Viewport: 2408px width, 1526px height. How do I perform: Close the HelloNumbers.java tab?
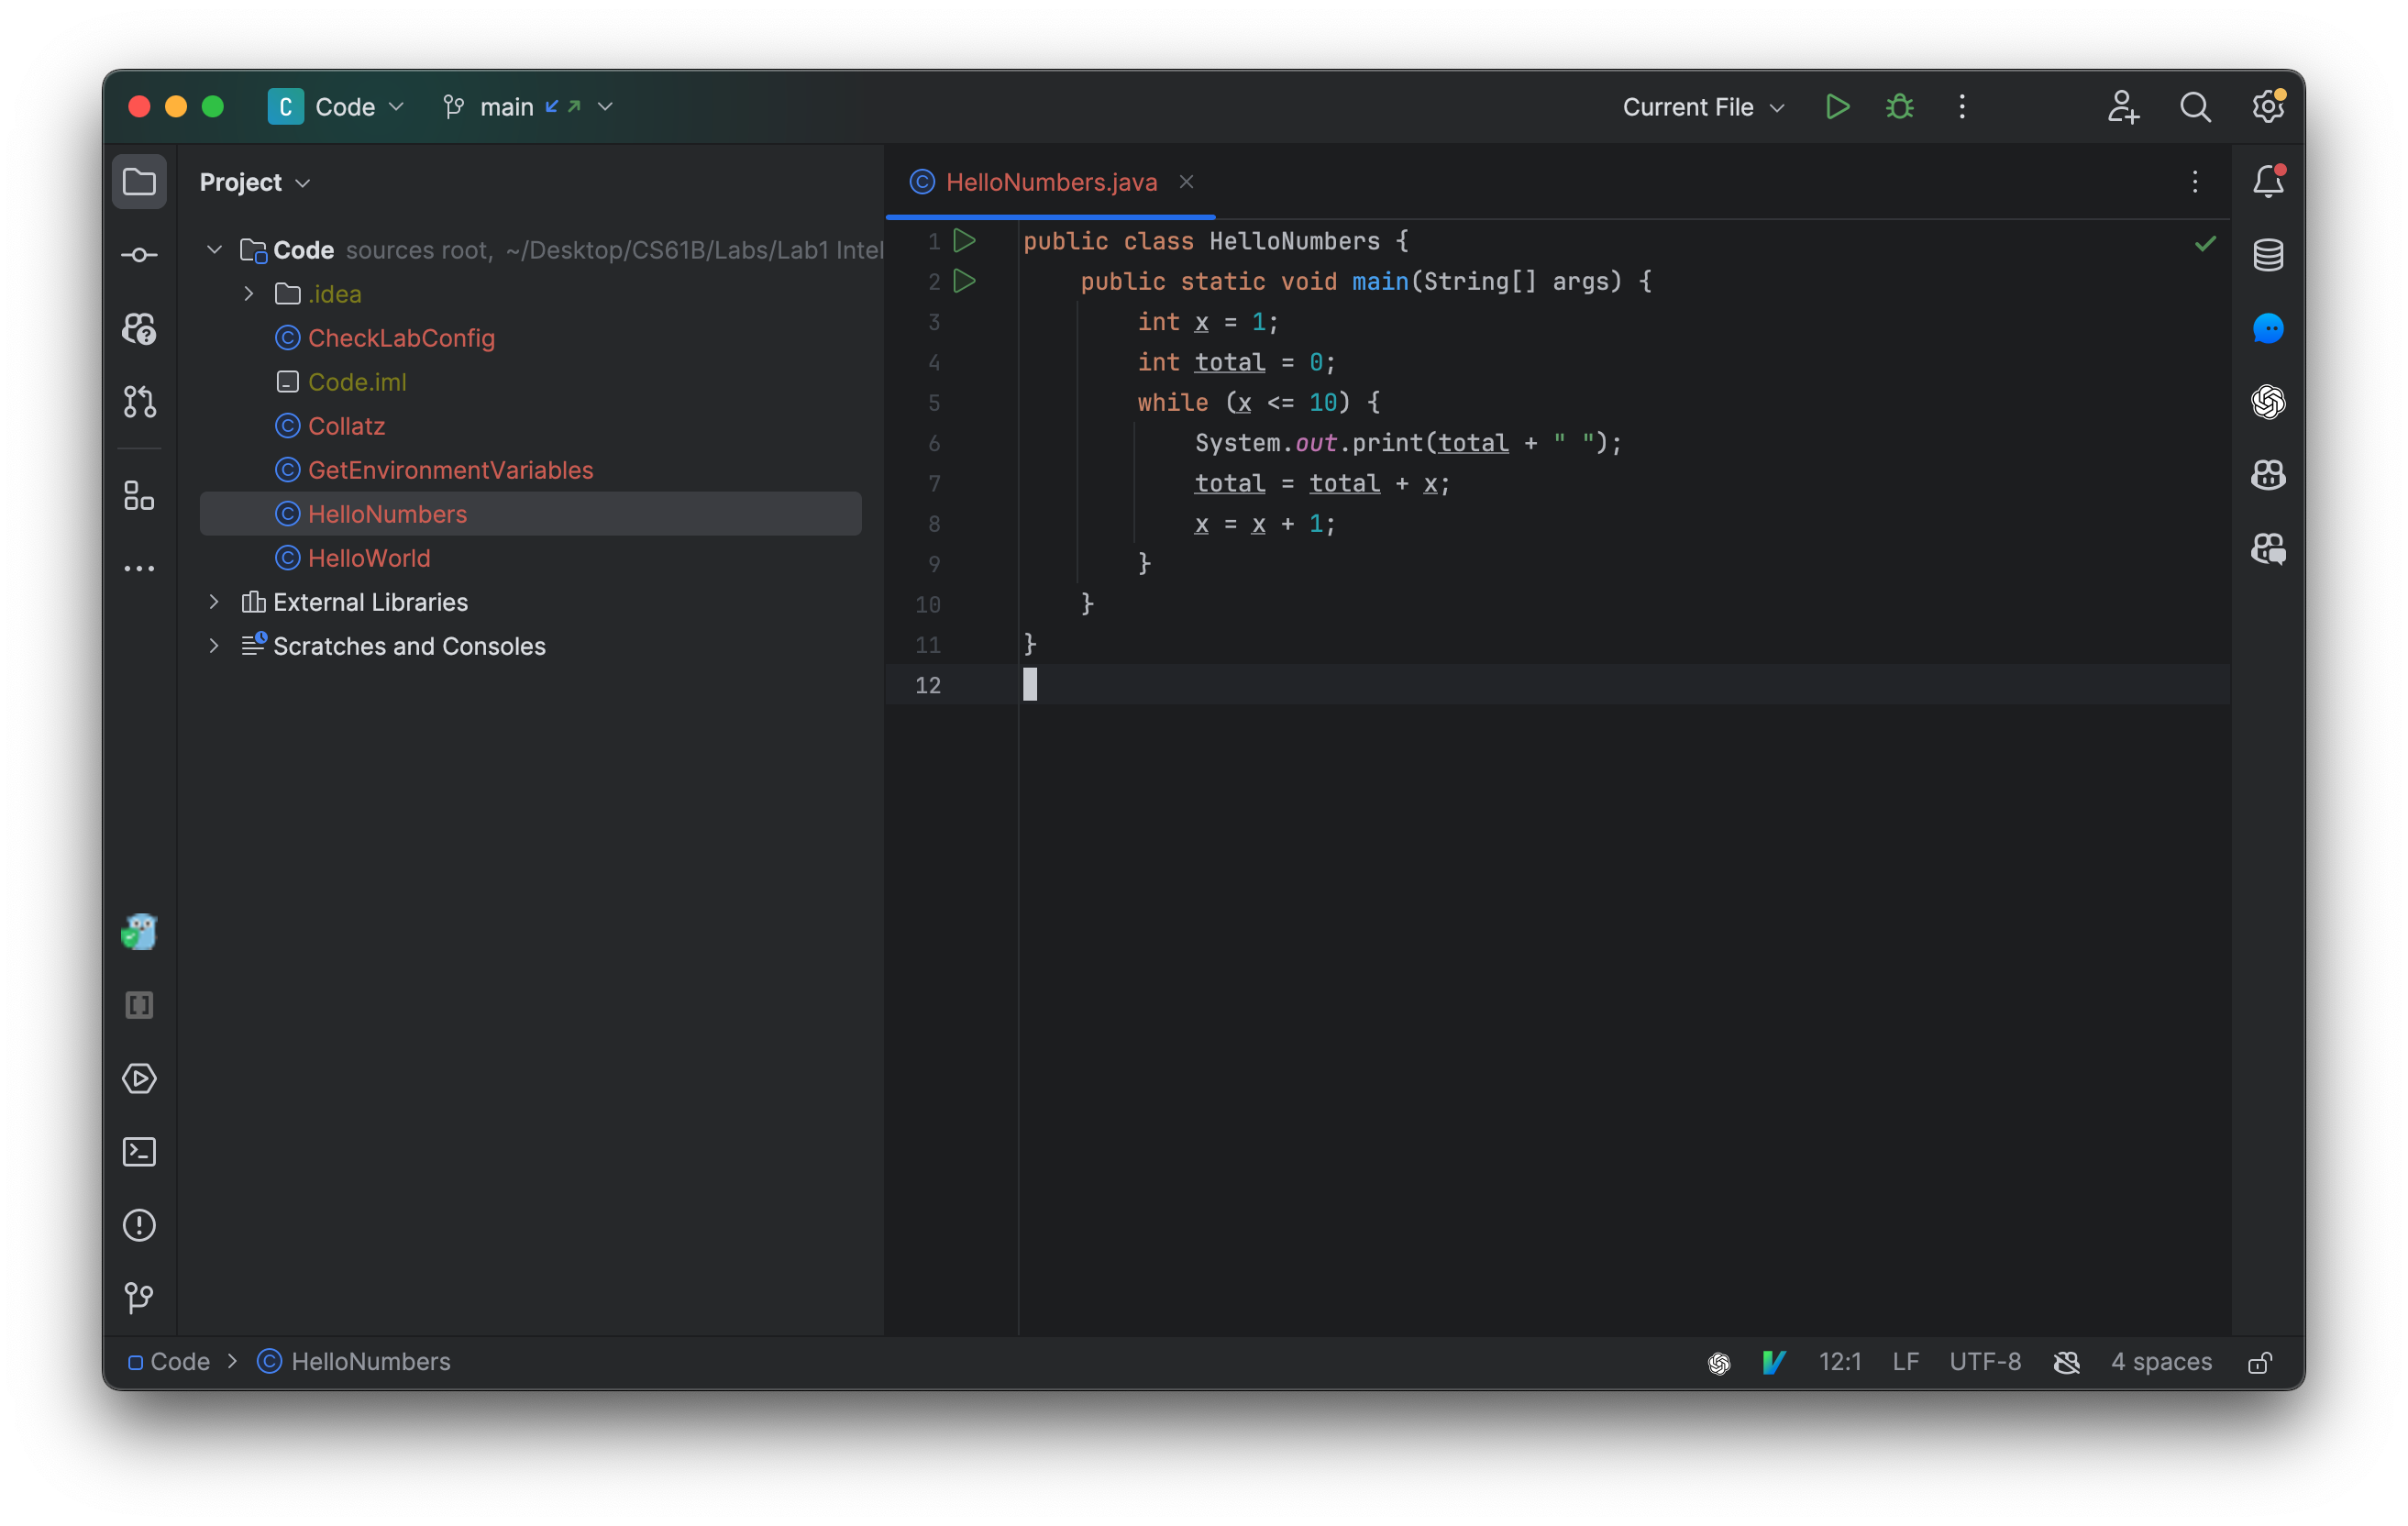(x=1186, y=182)
